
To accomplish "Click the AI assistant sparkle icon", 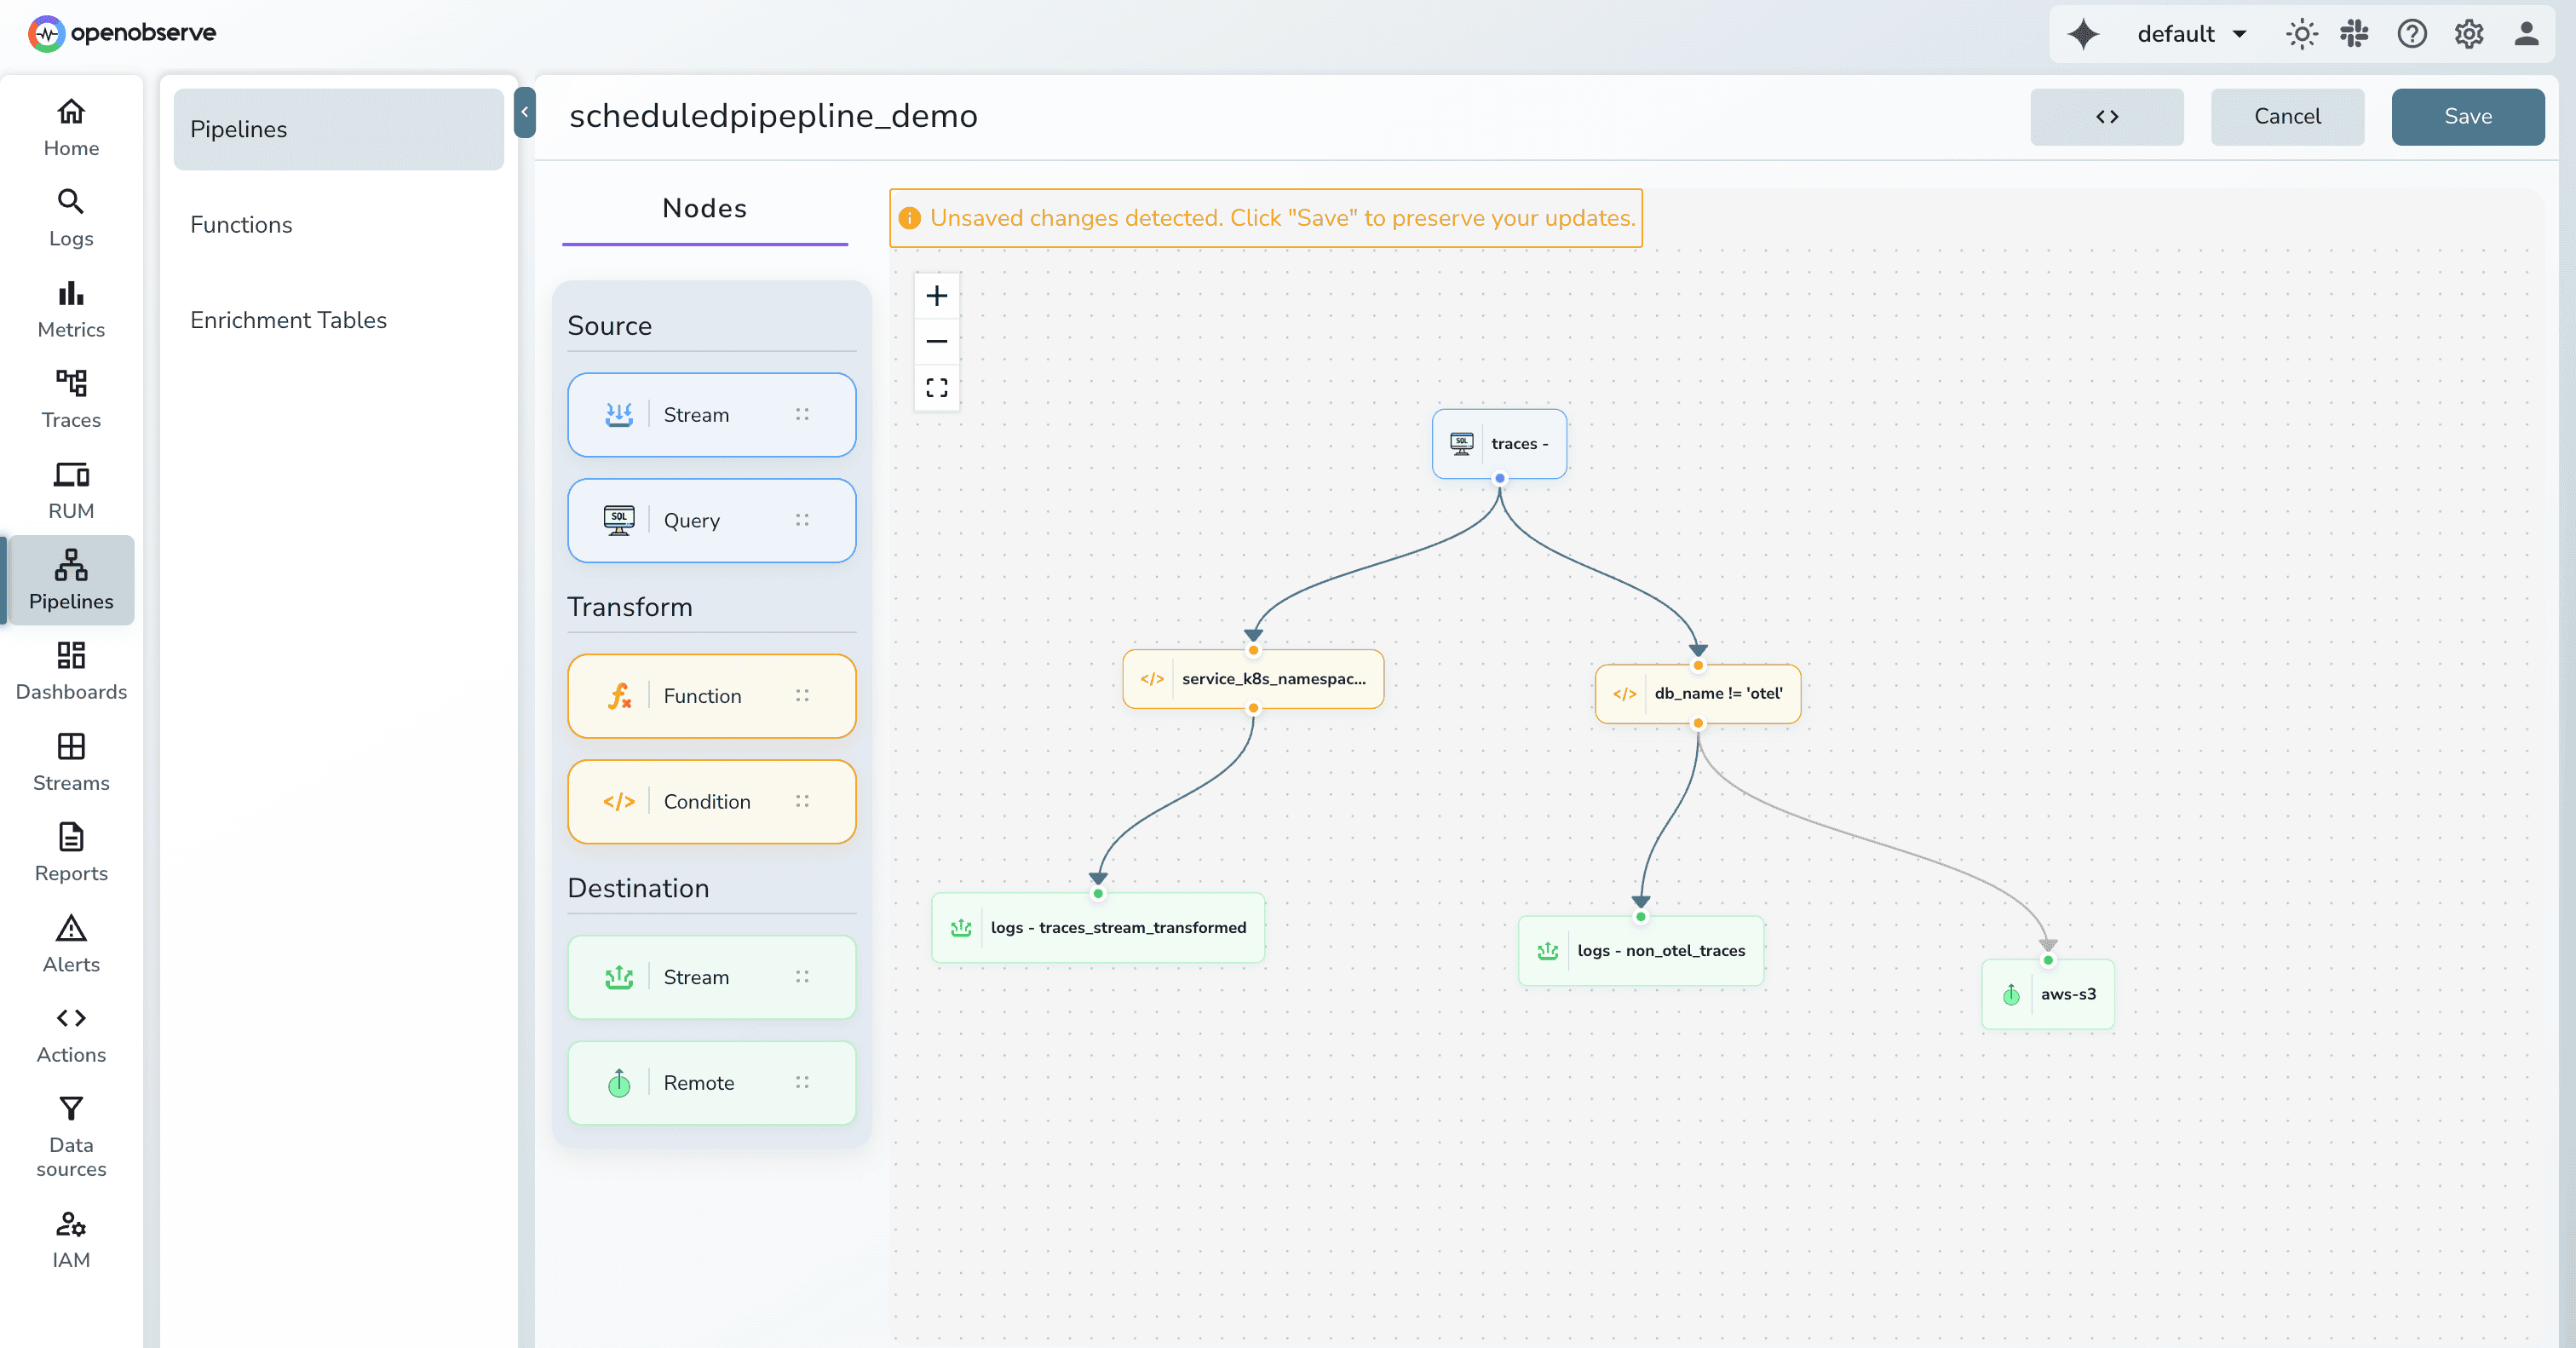I will (2083, 34).
